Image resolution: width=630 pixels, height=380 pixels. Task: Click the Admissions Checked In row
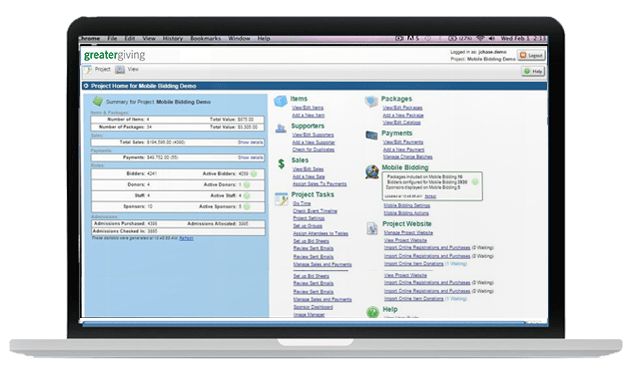click(x=178, y=231)
